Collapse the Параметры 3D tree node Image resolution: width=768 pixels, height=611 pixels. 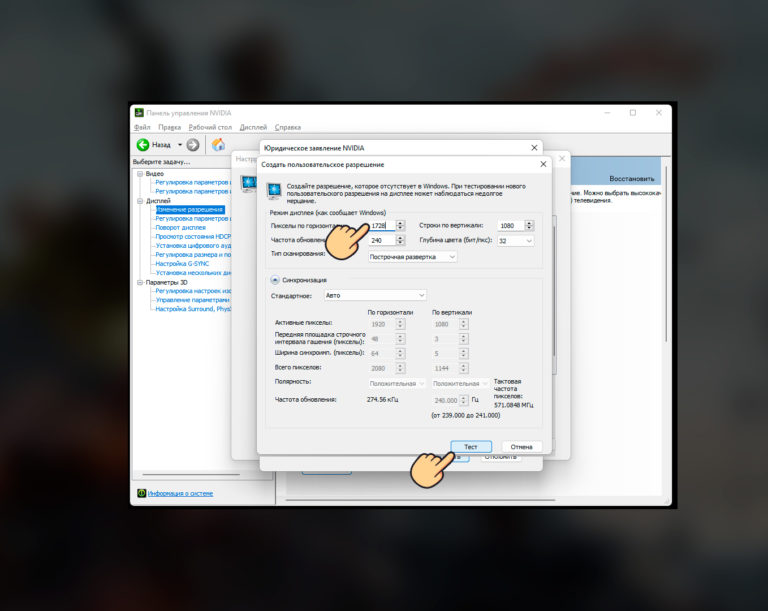coord(140,282)
